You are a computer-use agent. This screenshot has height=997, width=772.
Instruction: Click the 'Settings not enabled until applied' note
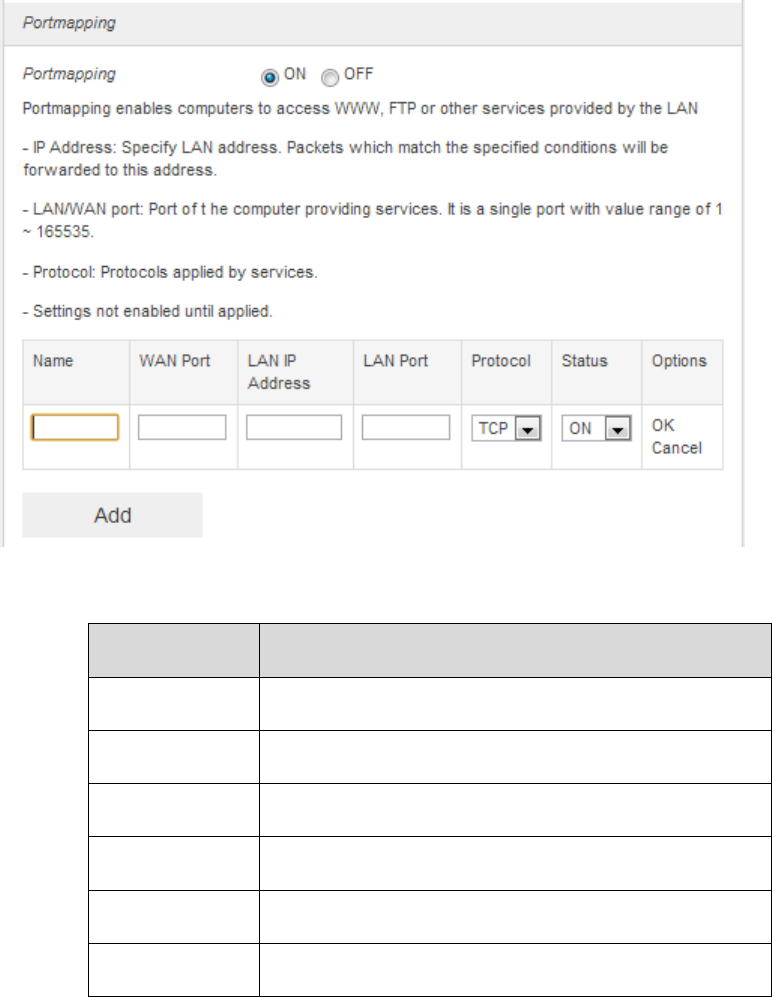point(148,312)
